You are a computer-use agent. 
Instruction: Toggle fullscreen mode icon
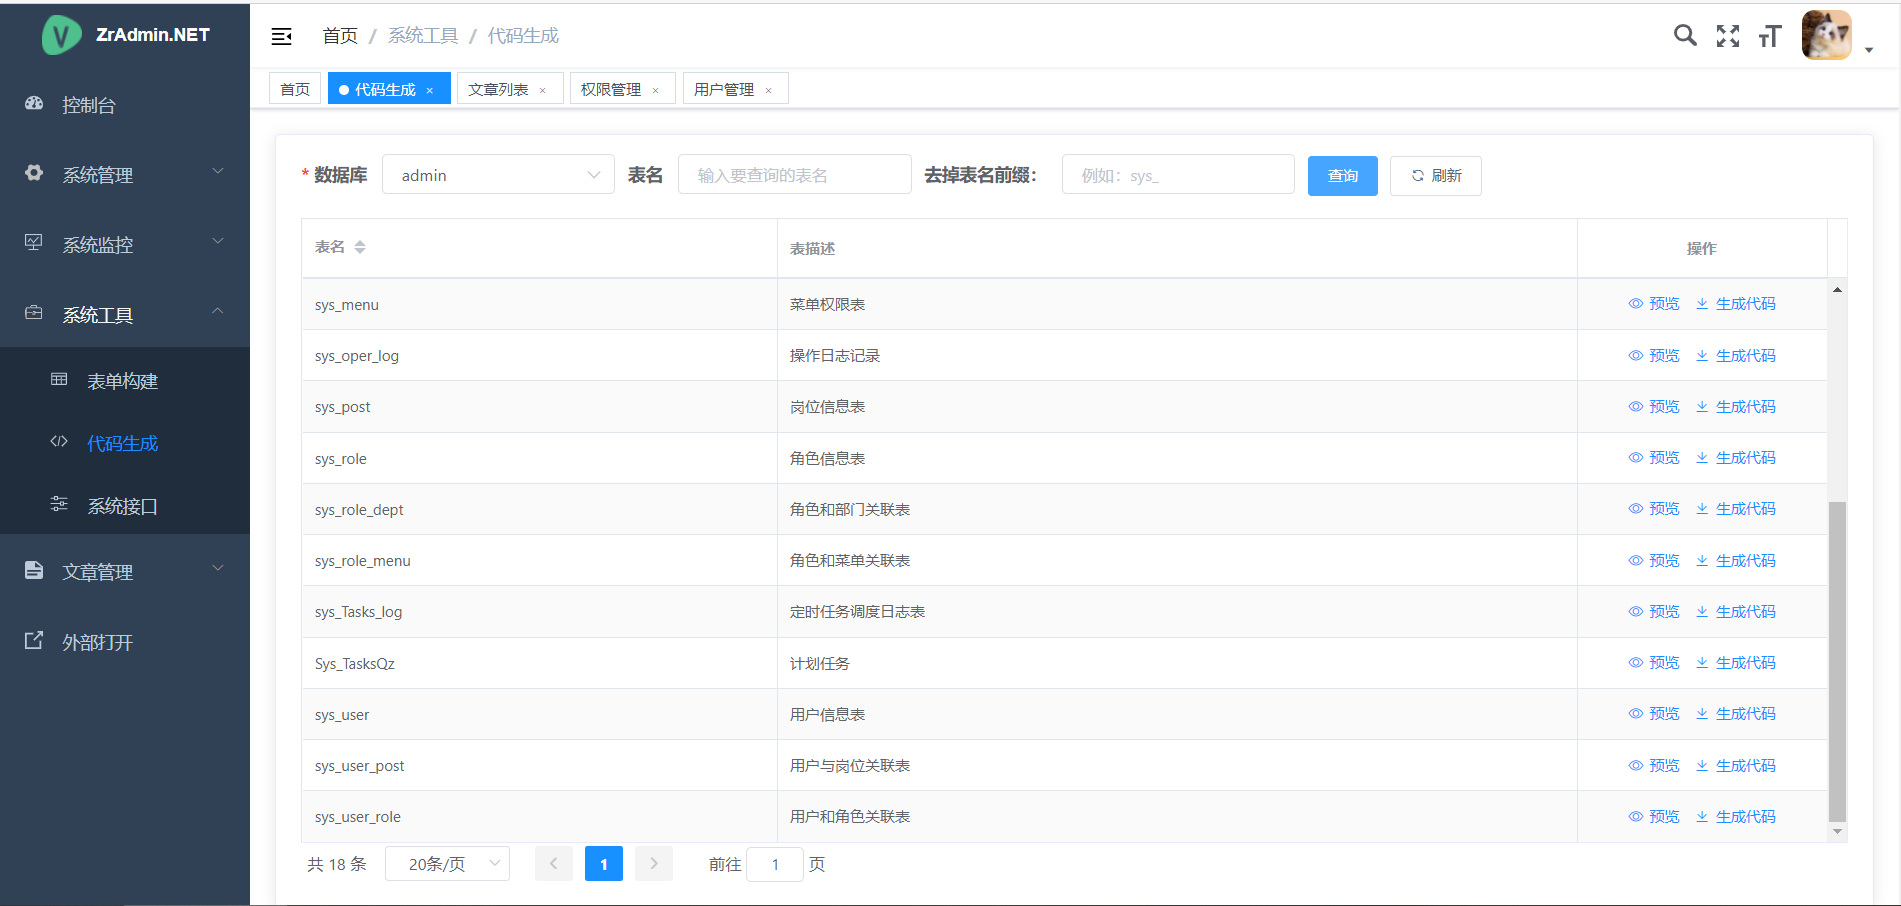click(1727, 36)
